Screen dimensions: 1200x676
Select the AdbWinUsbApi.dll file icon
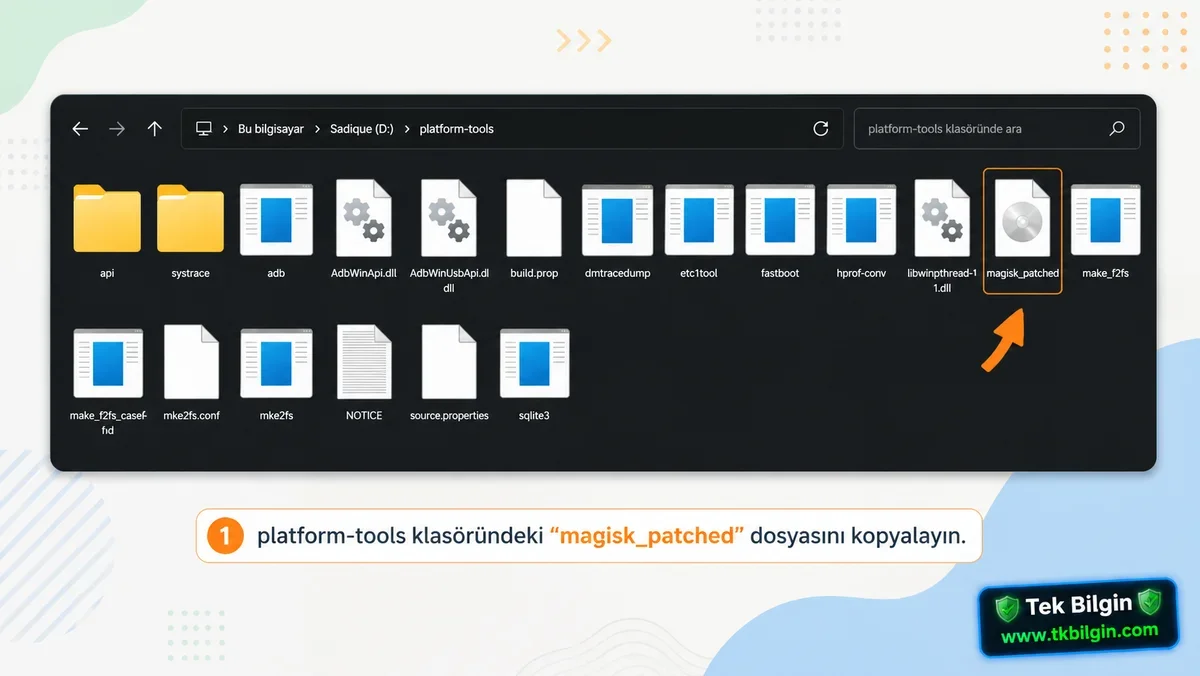[449, 218]
